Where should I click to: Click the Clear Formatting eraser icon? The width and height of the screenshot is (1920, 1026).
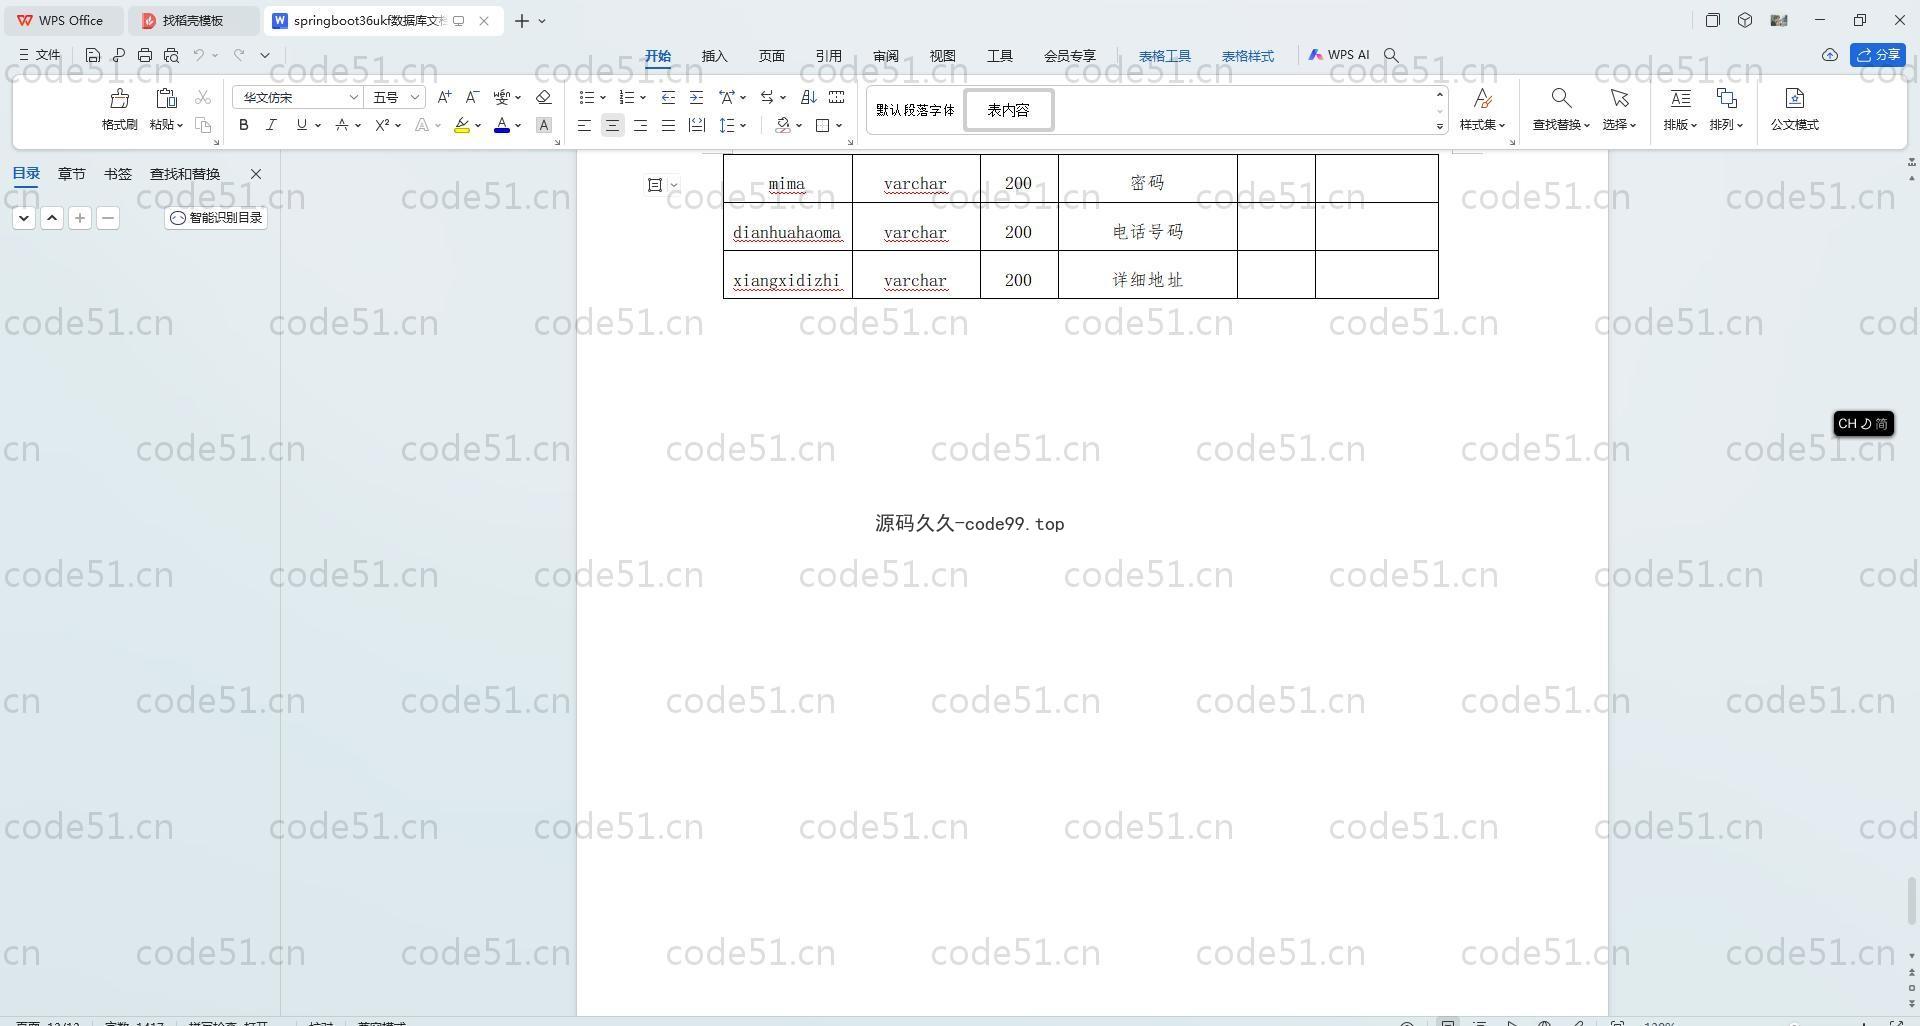544,97
